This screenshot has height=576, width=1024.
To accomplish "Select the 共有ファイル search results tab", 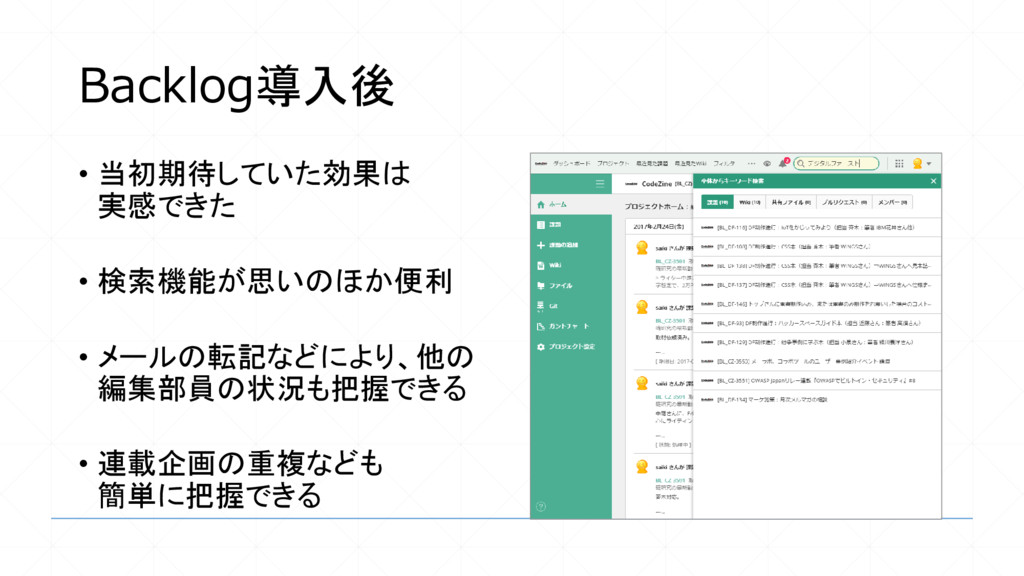I will tap(791, 202).
